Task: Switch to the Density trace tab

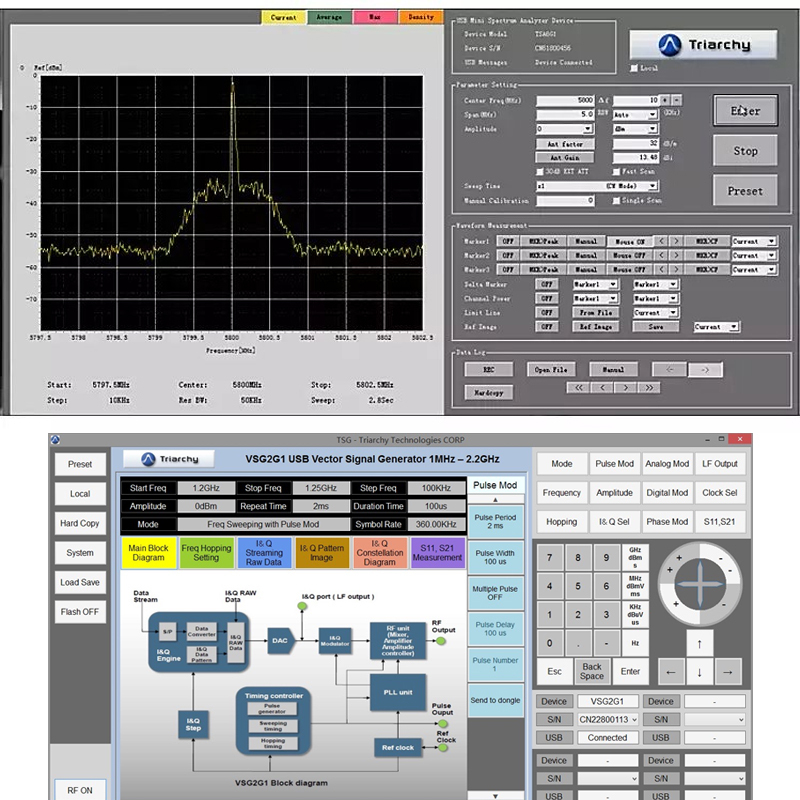Action: tap(420, 17)
